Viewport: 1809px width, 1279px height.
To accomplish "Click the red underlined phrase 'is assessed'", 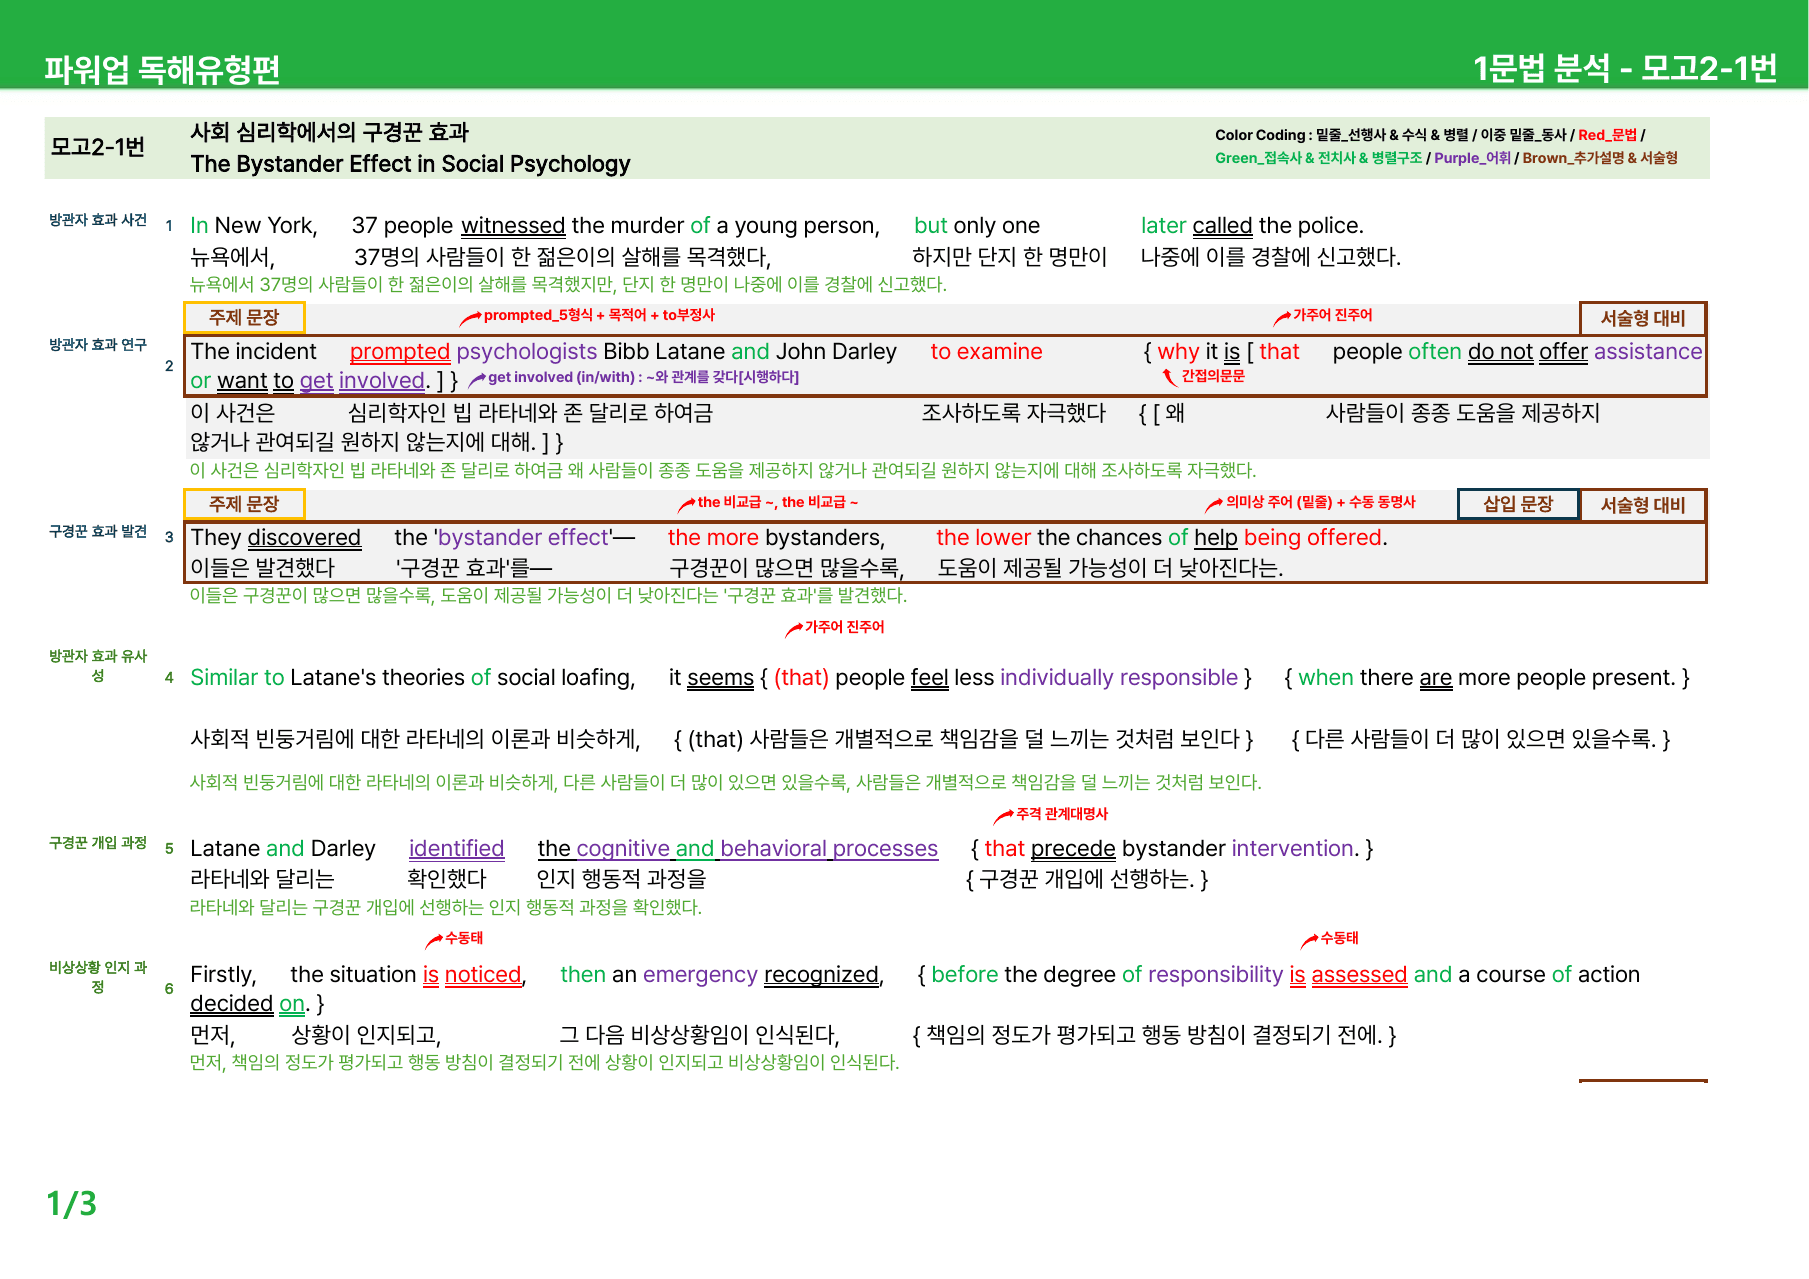I will 1348,975.
